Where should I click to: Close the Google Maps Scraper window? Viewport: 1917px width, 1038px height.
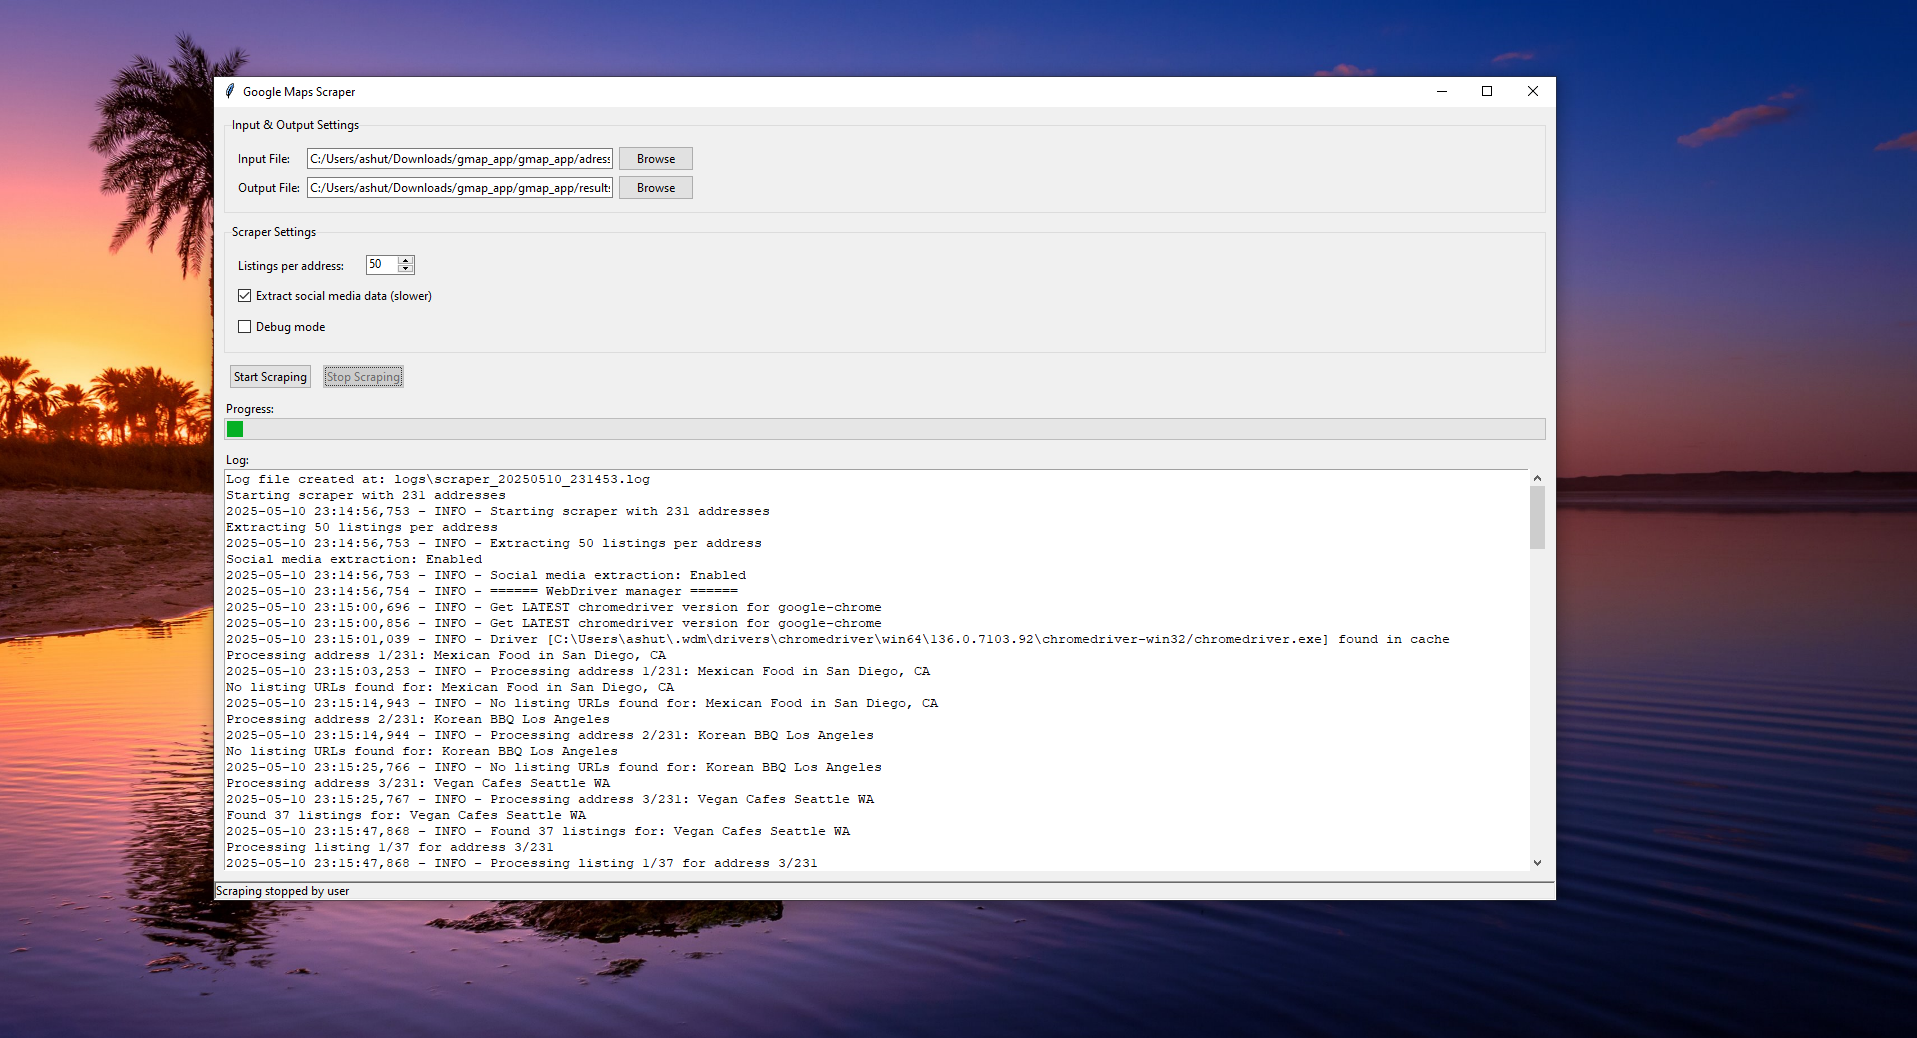click(x=1533, y=91)
